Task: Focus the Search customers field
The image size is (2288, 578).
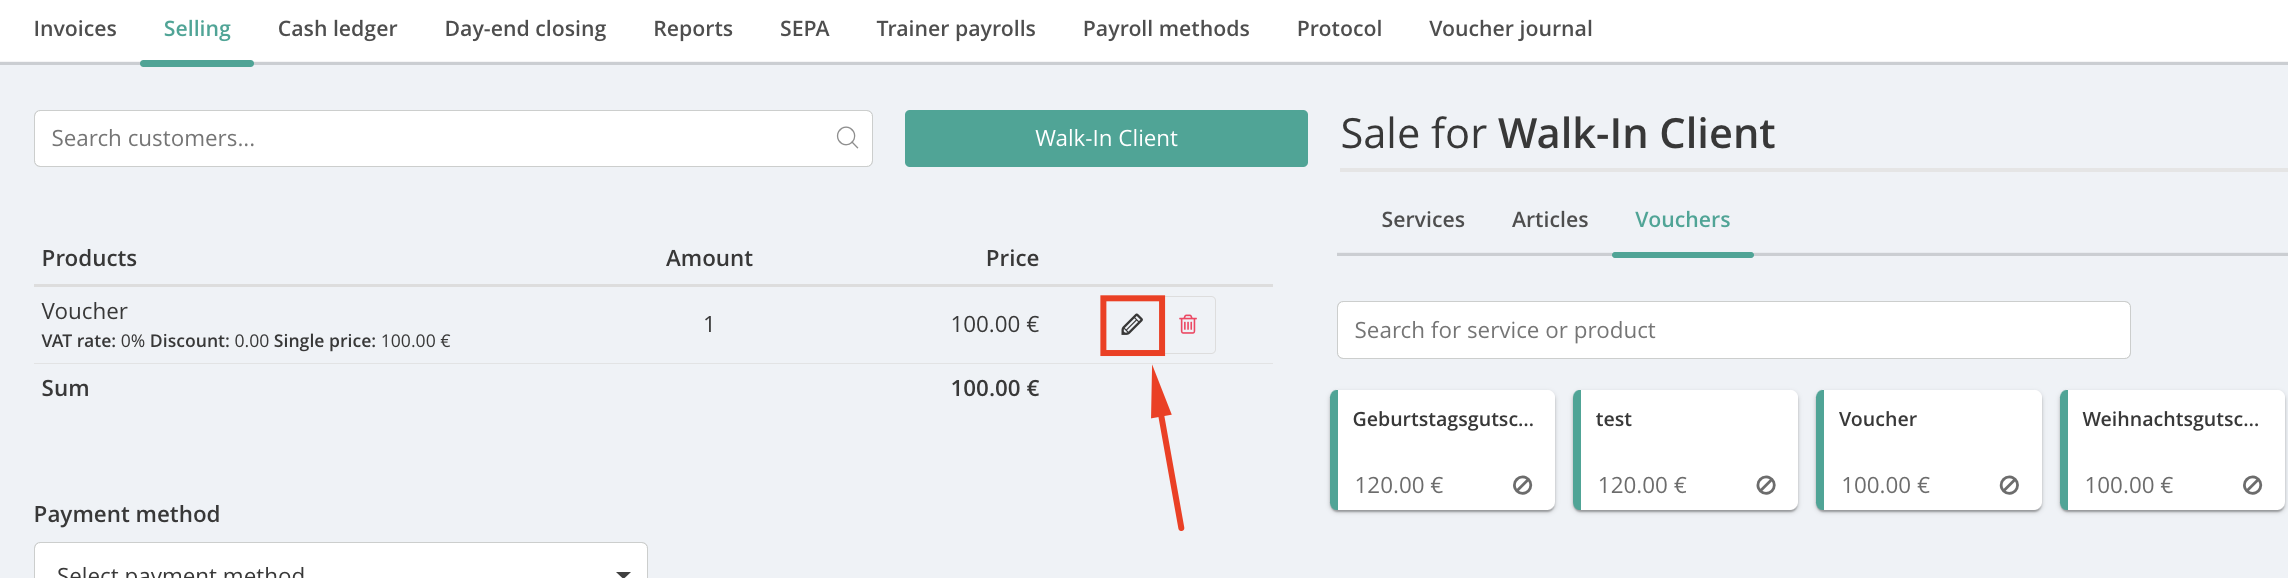Action: pyautogui.click(x=453, y=138)
